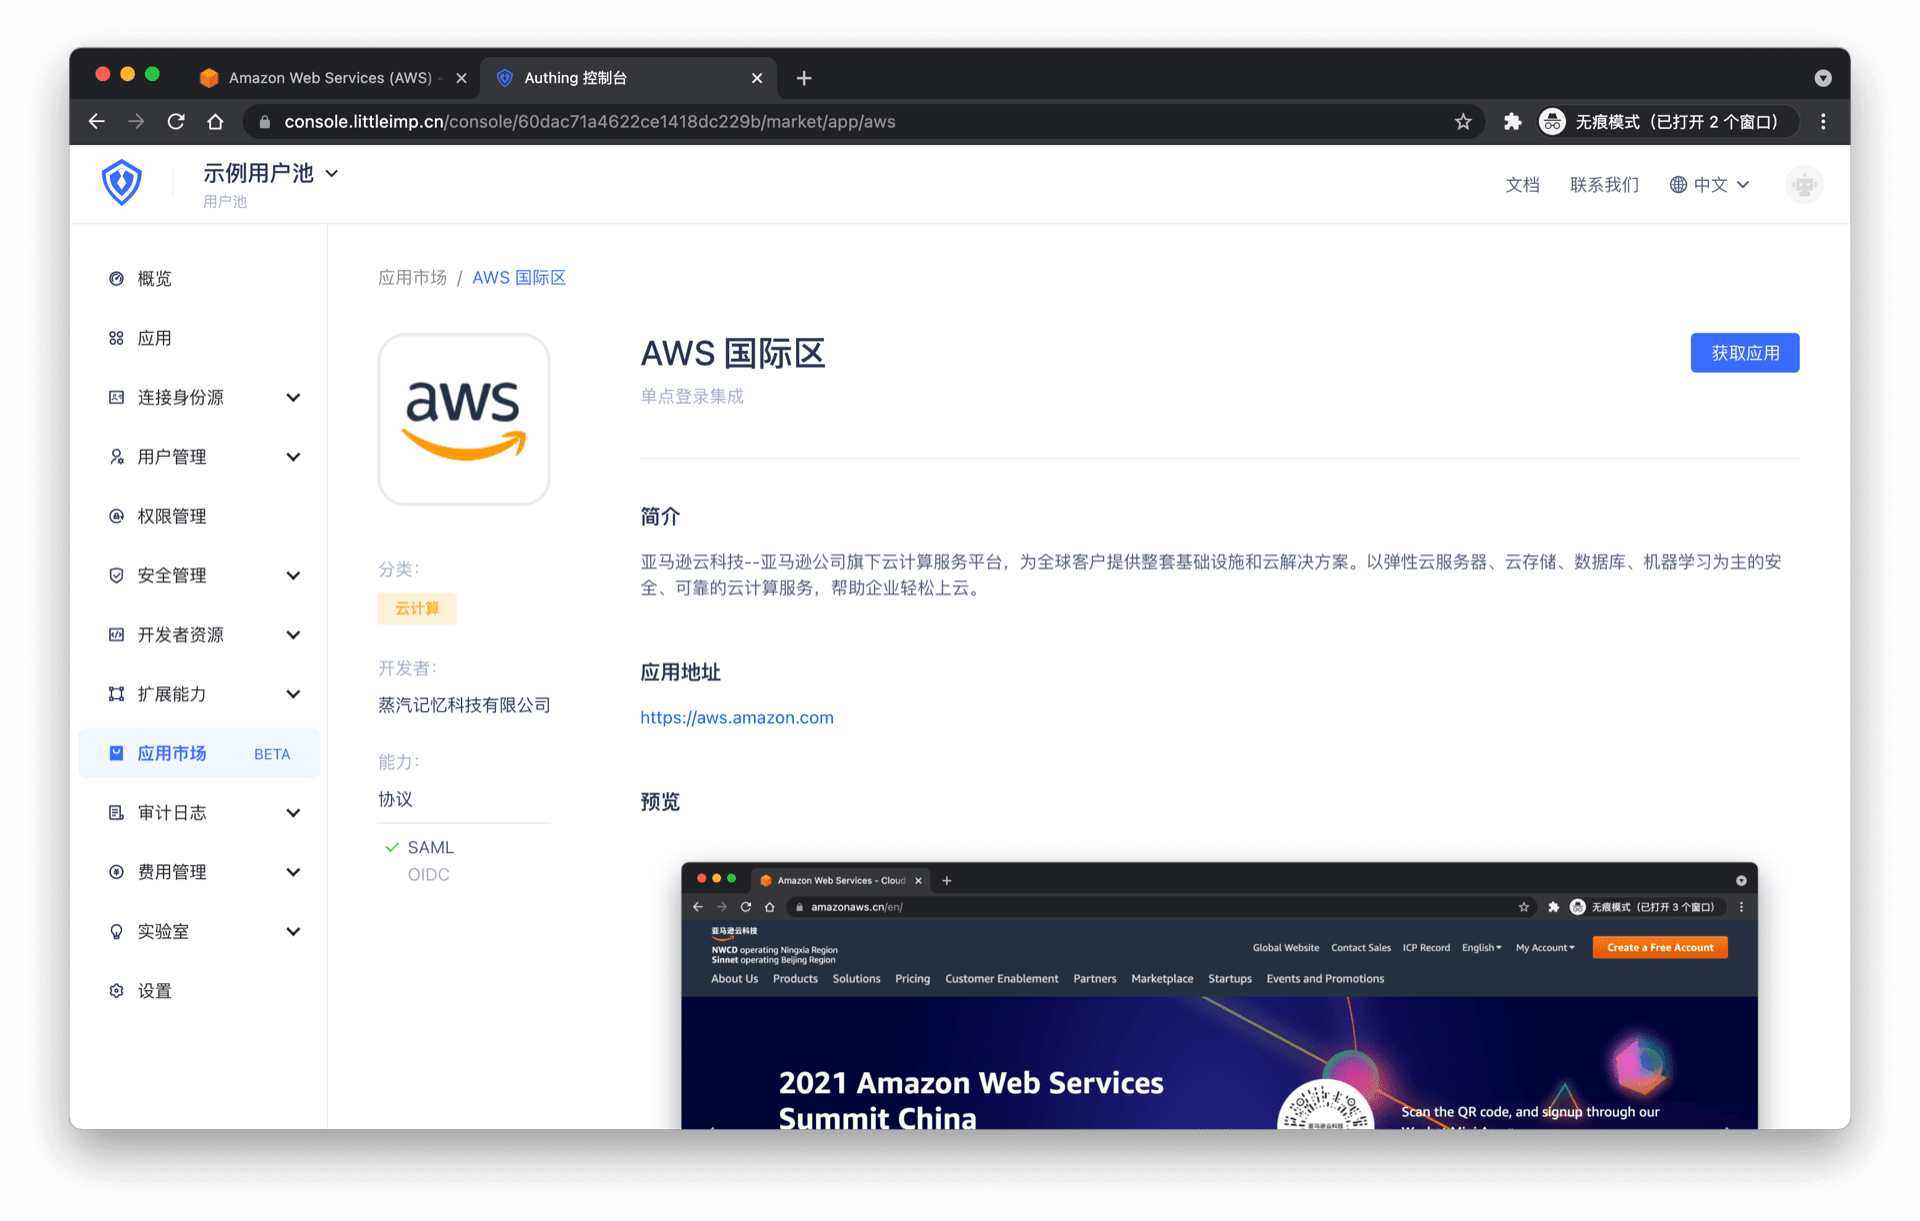
Task: Click the 获取应用 button
Action: [x=1744, y=353]
